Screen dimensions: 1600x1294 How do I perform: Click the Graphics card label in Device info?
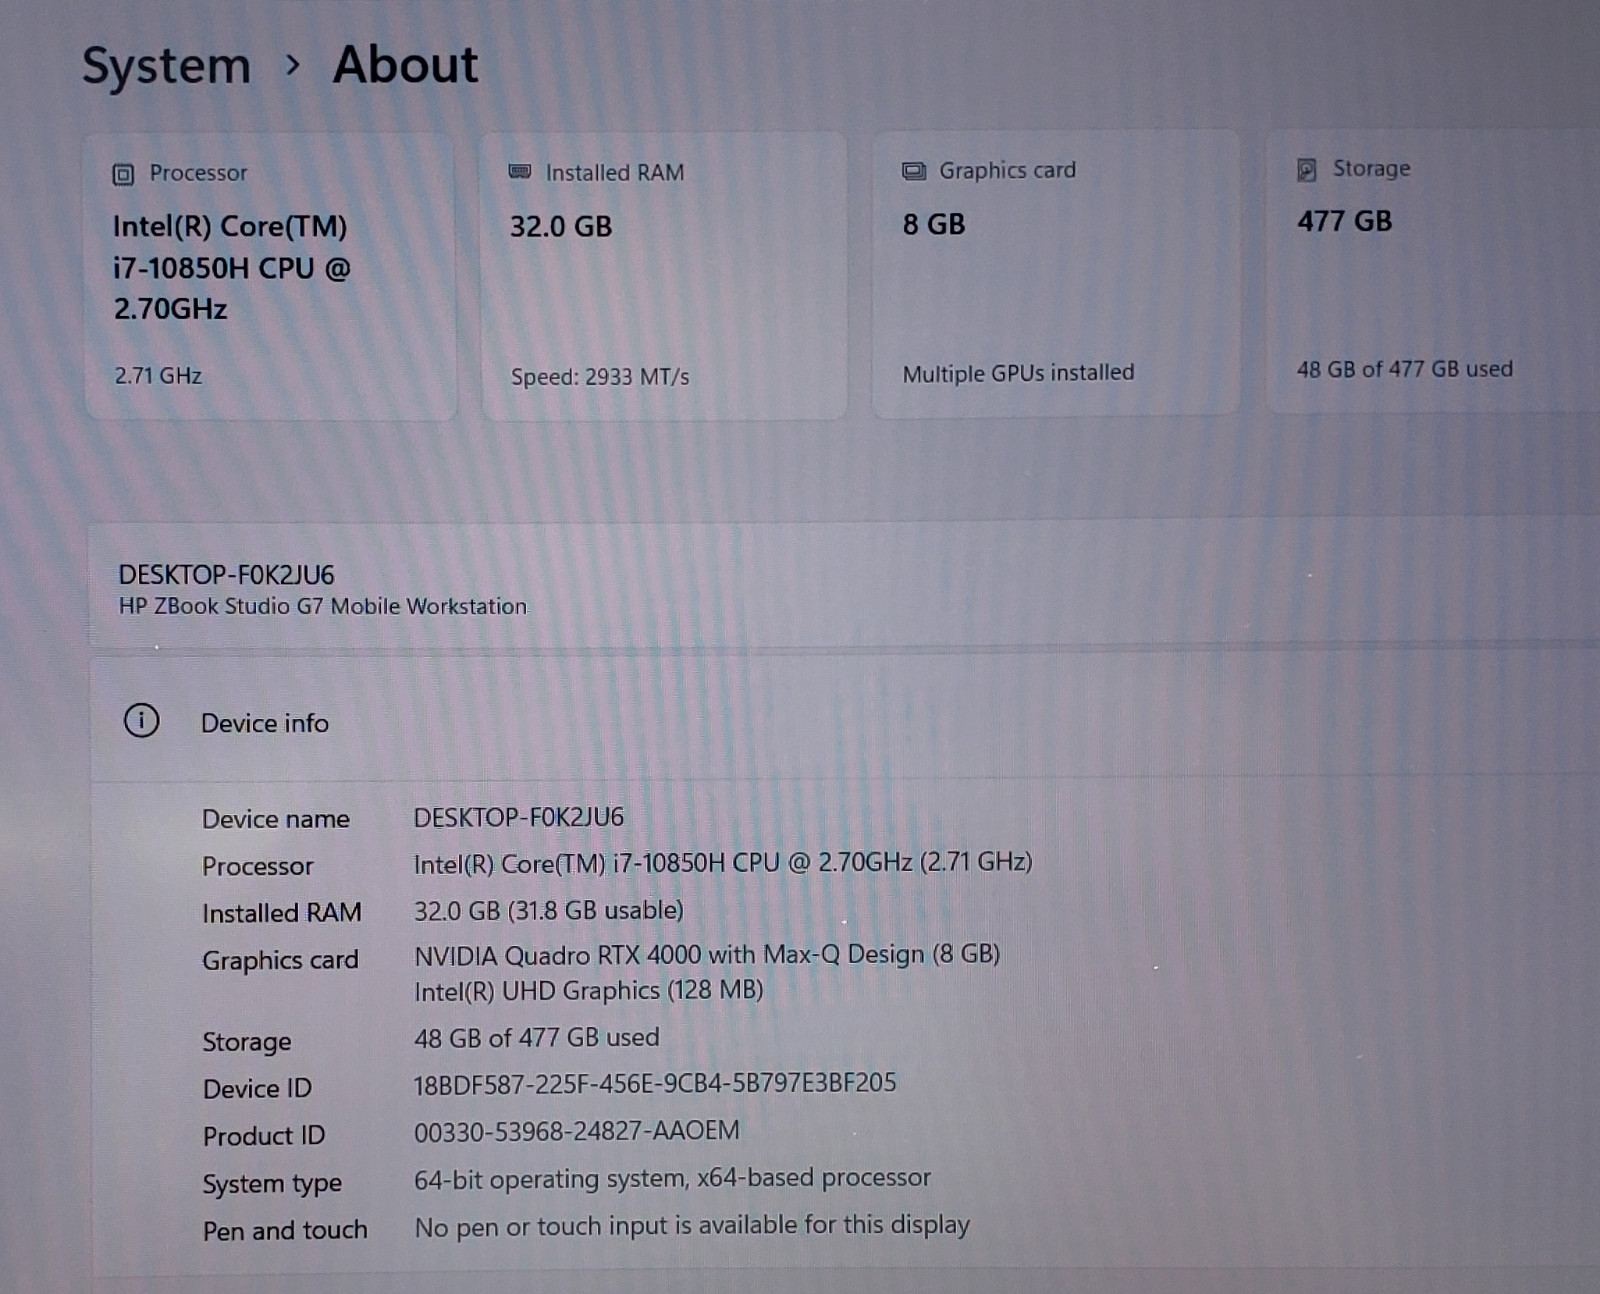point(280,961)
